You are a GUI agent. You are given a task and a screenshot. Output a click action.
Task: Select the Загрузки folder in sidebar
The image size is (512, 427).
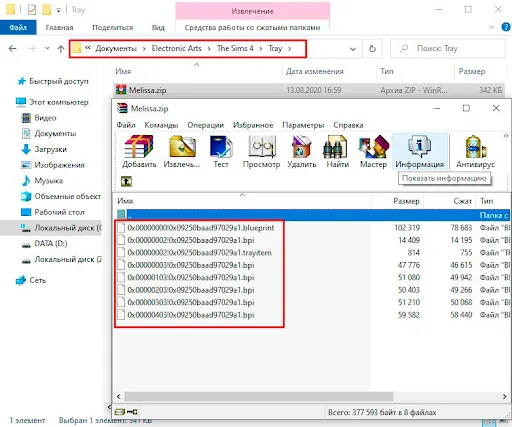51,149
